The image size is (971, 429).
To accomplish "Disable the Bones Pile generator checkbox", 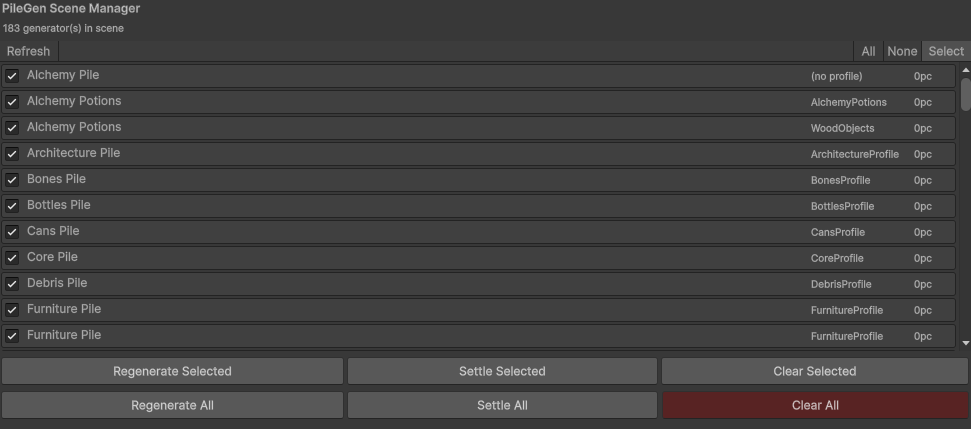I will 12,180.
